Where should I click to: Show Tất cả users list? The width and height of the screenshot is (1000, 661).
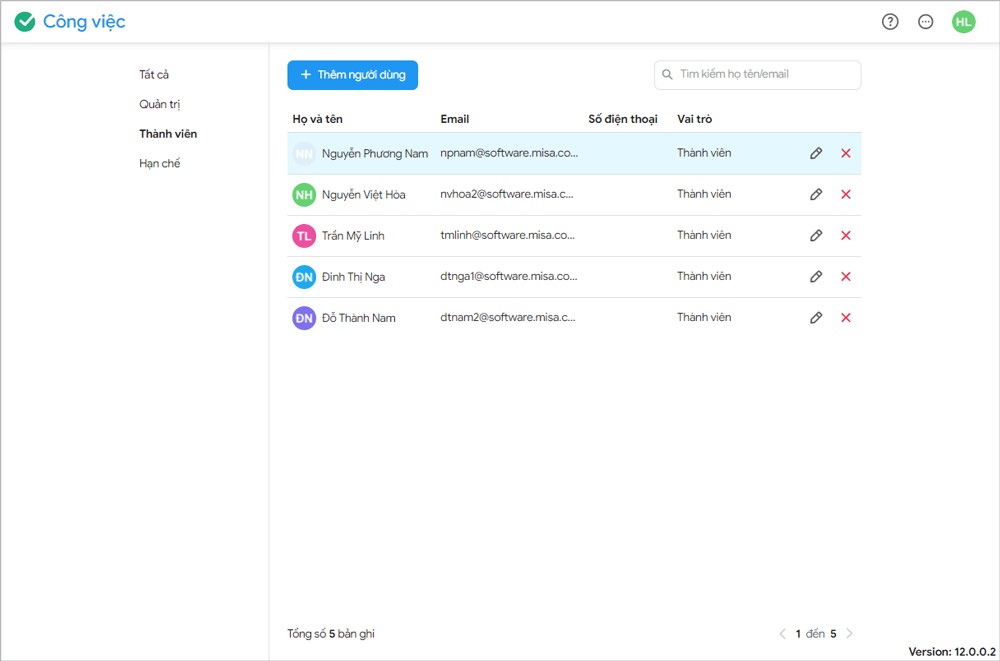(x=154, y=74)
